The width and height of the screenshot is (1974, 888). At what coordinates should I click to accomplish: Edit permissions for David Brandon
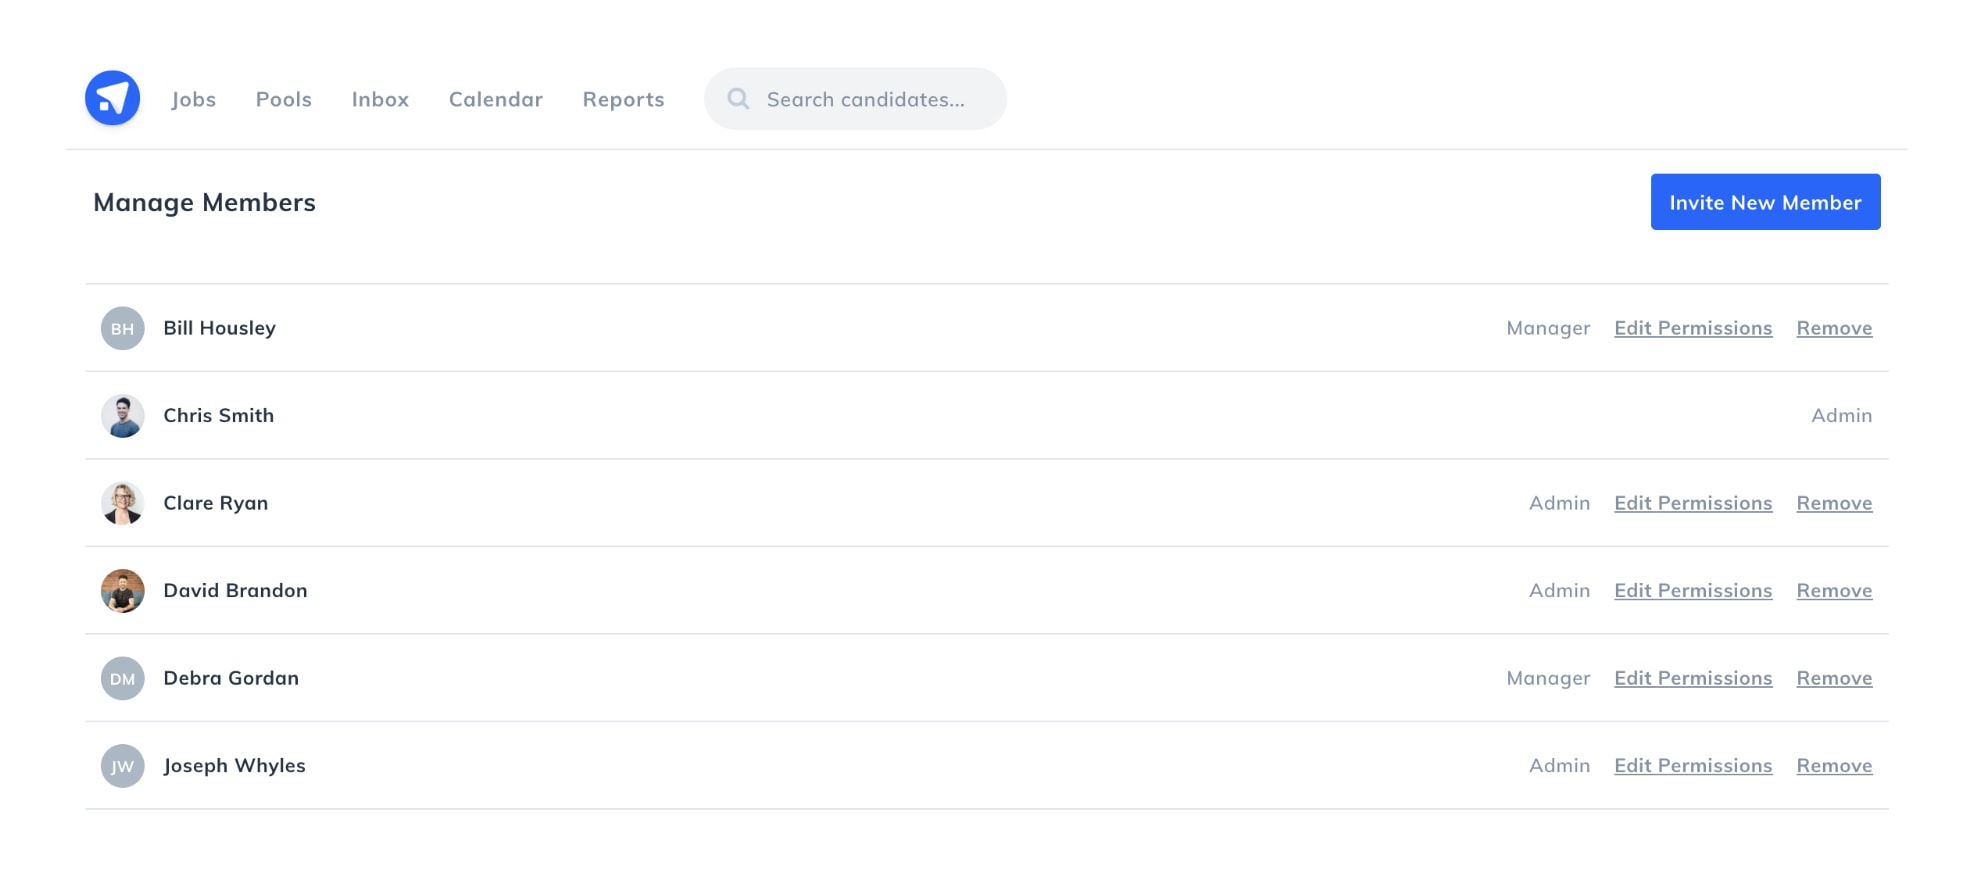[1693, 591]
